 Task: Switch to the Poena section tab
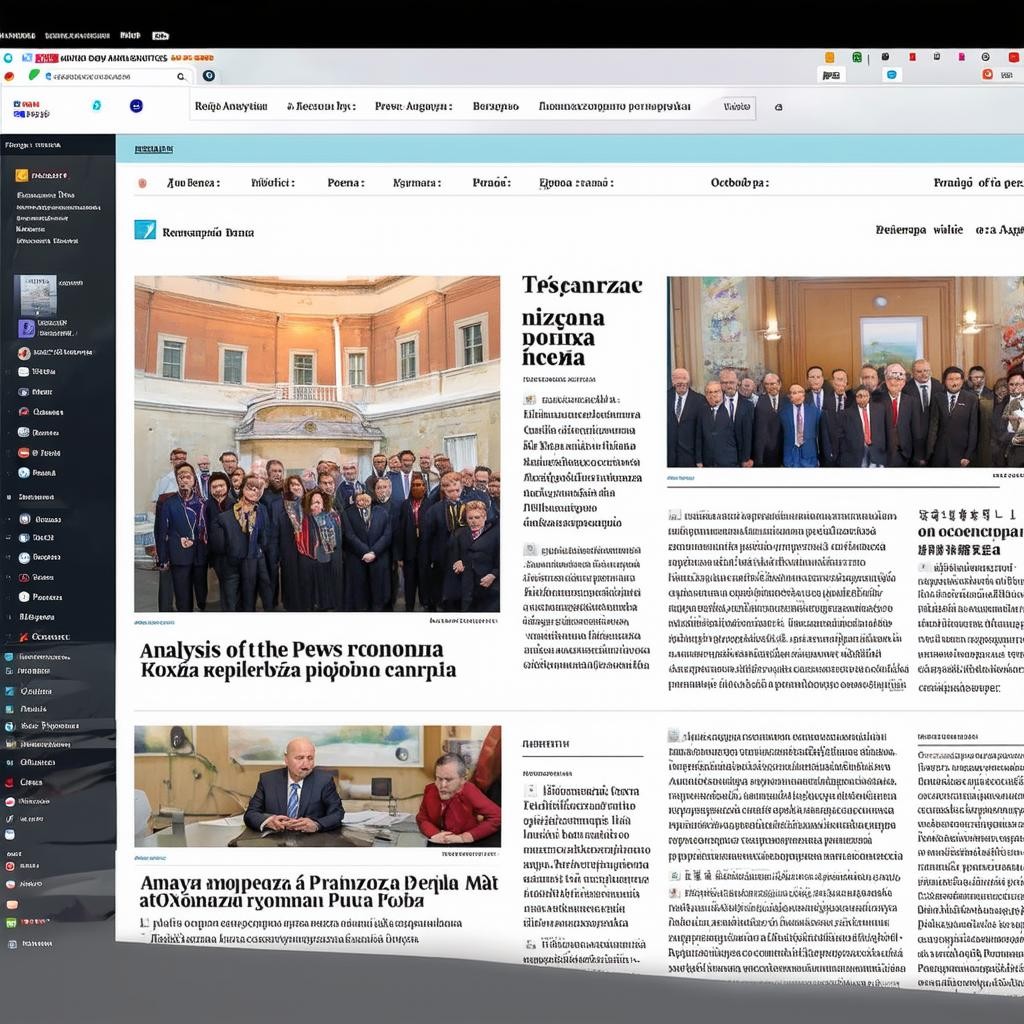tap(345, 183)
